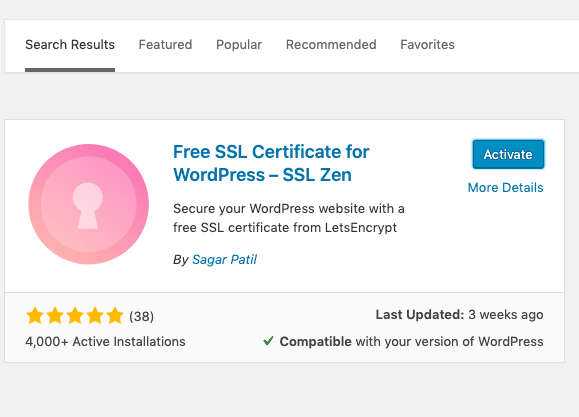Screen dimensions: 579x417
Task: Show the Favorites tab
Action: pyautogui.click(x=427, y=45)
